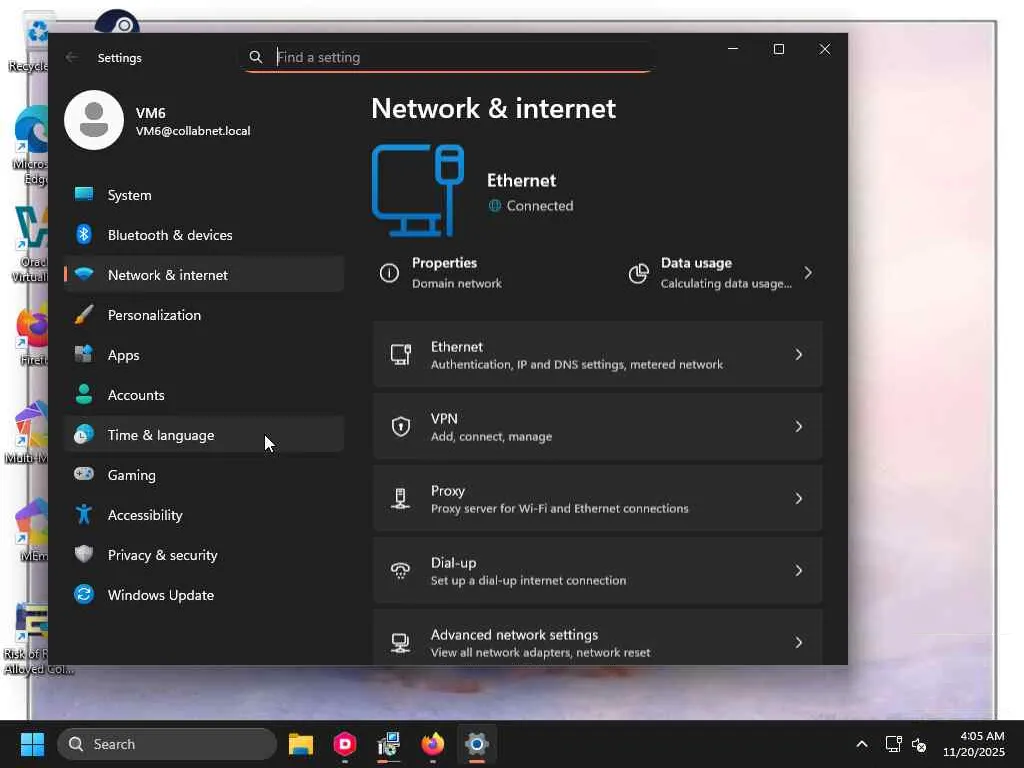This screenshot has height=768, width=1024.
Task: Open Bluetooth & devices settings
Action: 204,234
